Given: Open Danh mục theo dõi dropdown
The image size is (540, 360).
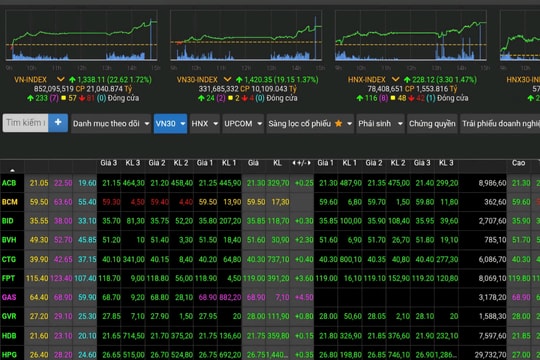Looking at the screenshot, I should point(111,123).
